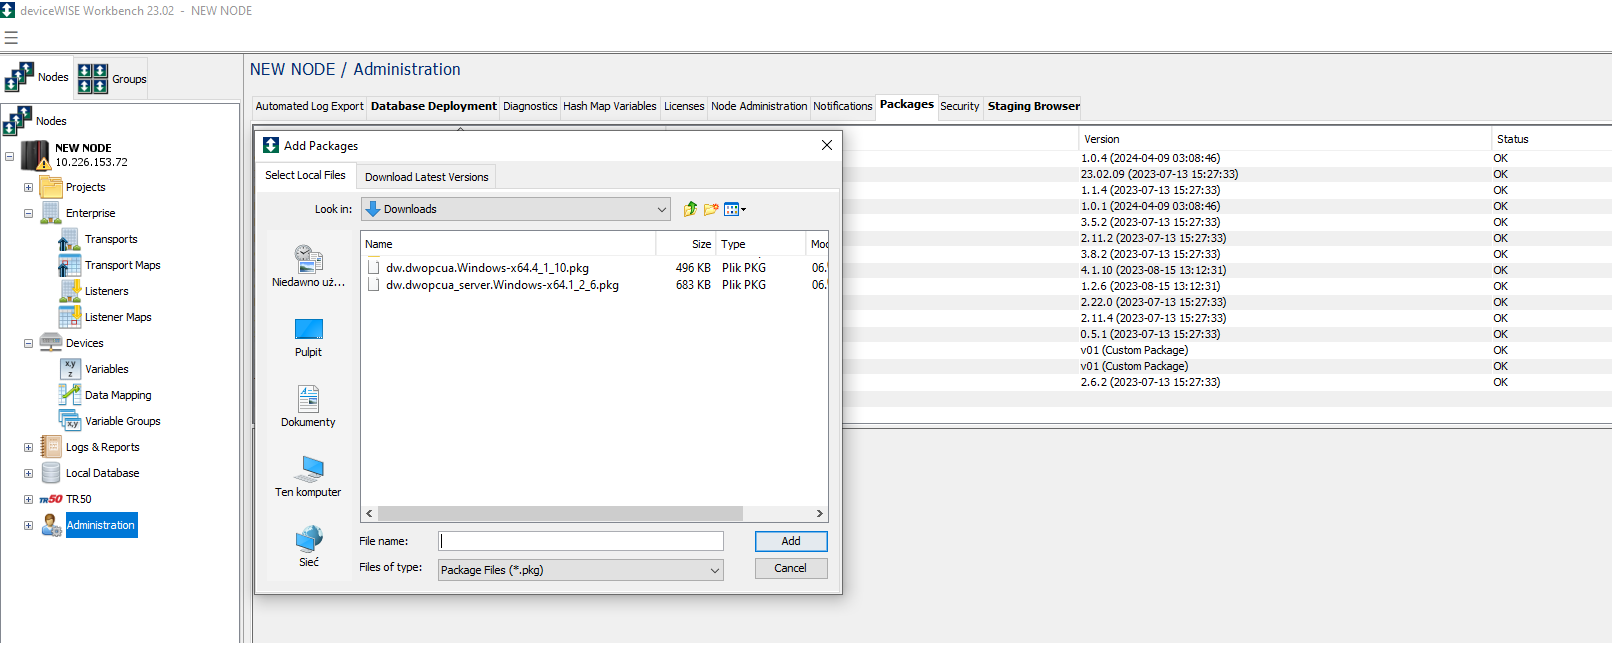Open the Variables tree icon
Viewport: 1612px width, 645px height.
point(70,369)
